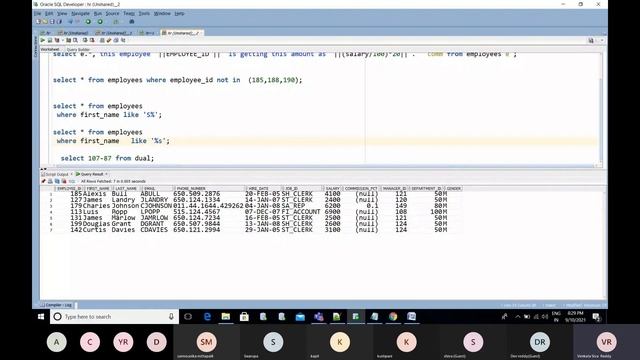Click the pin icon in Query Result toolbar

(43, 181)
